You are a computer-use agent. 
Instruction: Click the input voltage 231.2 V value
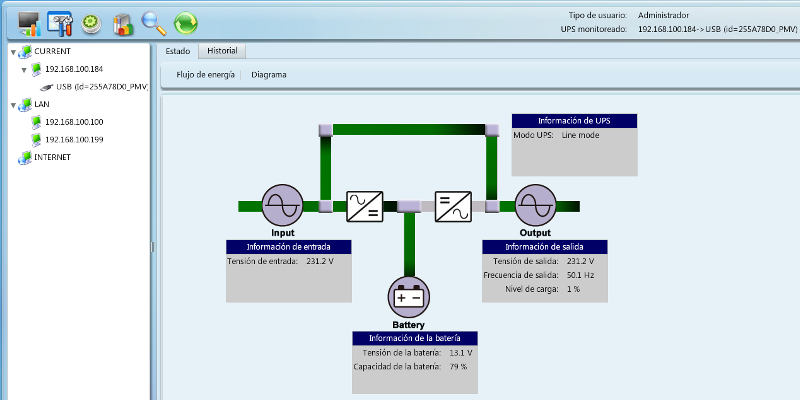point(320,261)
